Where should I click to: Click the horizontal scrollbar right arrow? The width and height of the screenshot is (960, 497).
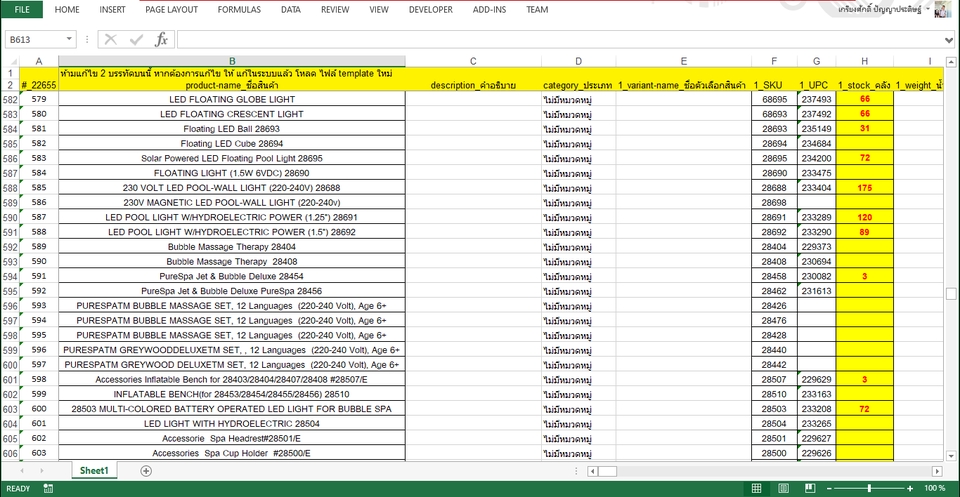coord(937,471)
